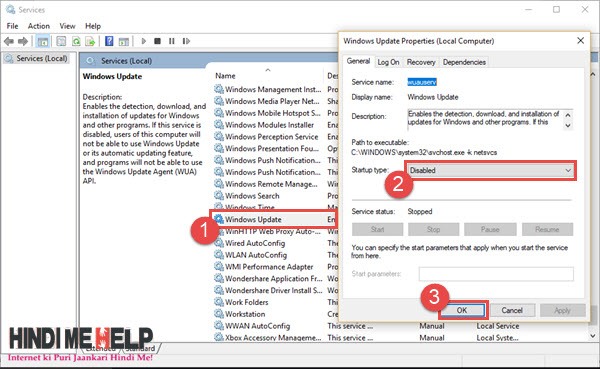Click the Stop service button
The height and width of the screenshot is (369, 600).
point(434,229)
